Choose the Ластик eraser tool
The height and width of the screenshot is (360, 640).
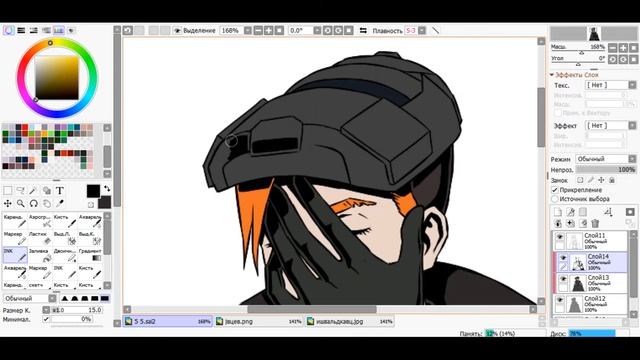point(40,238)
